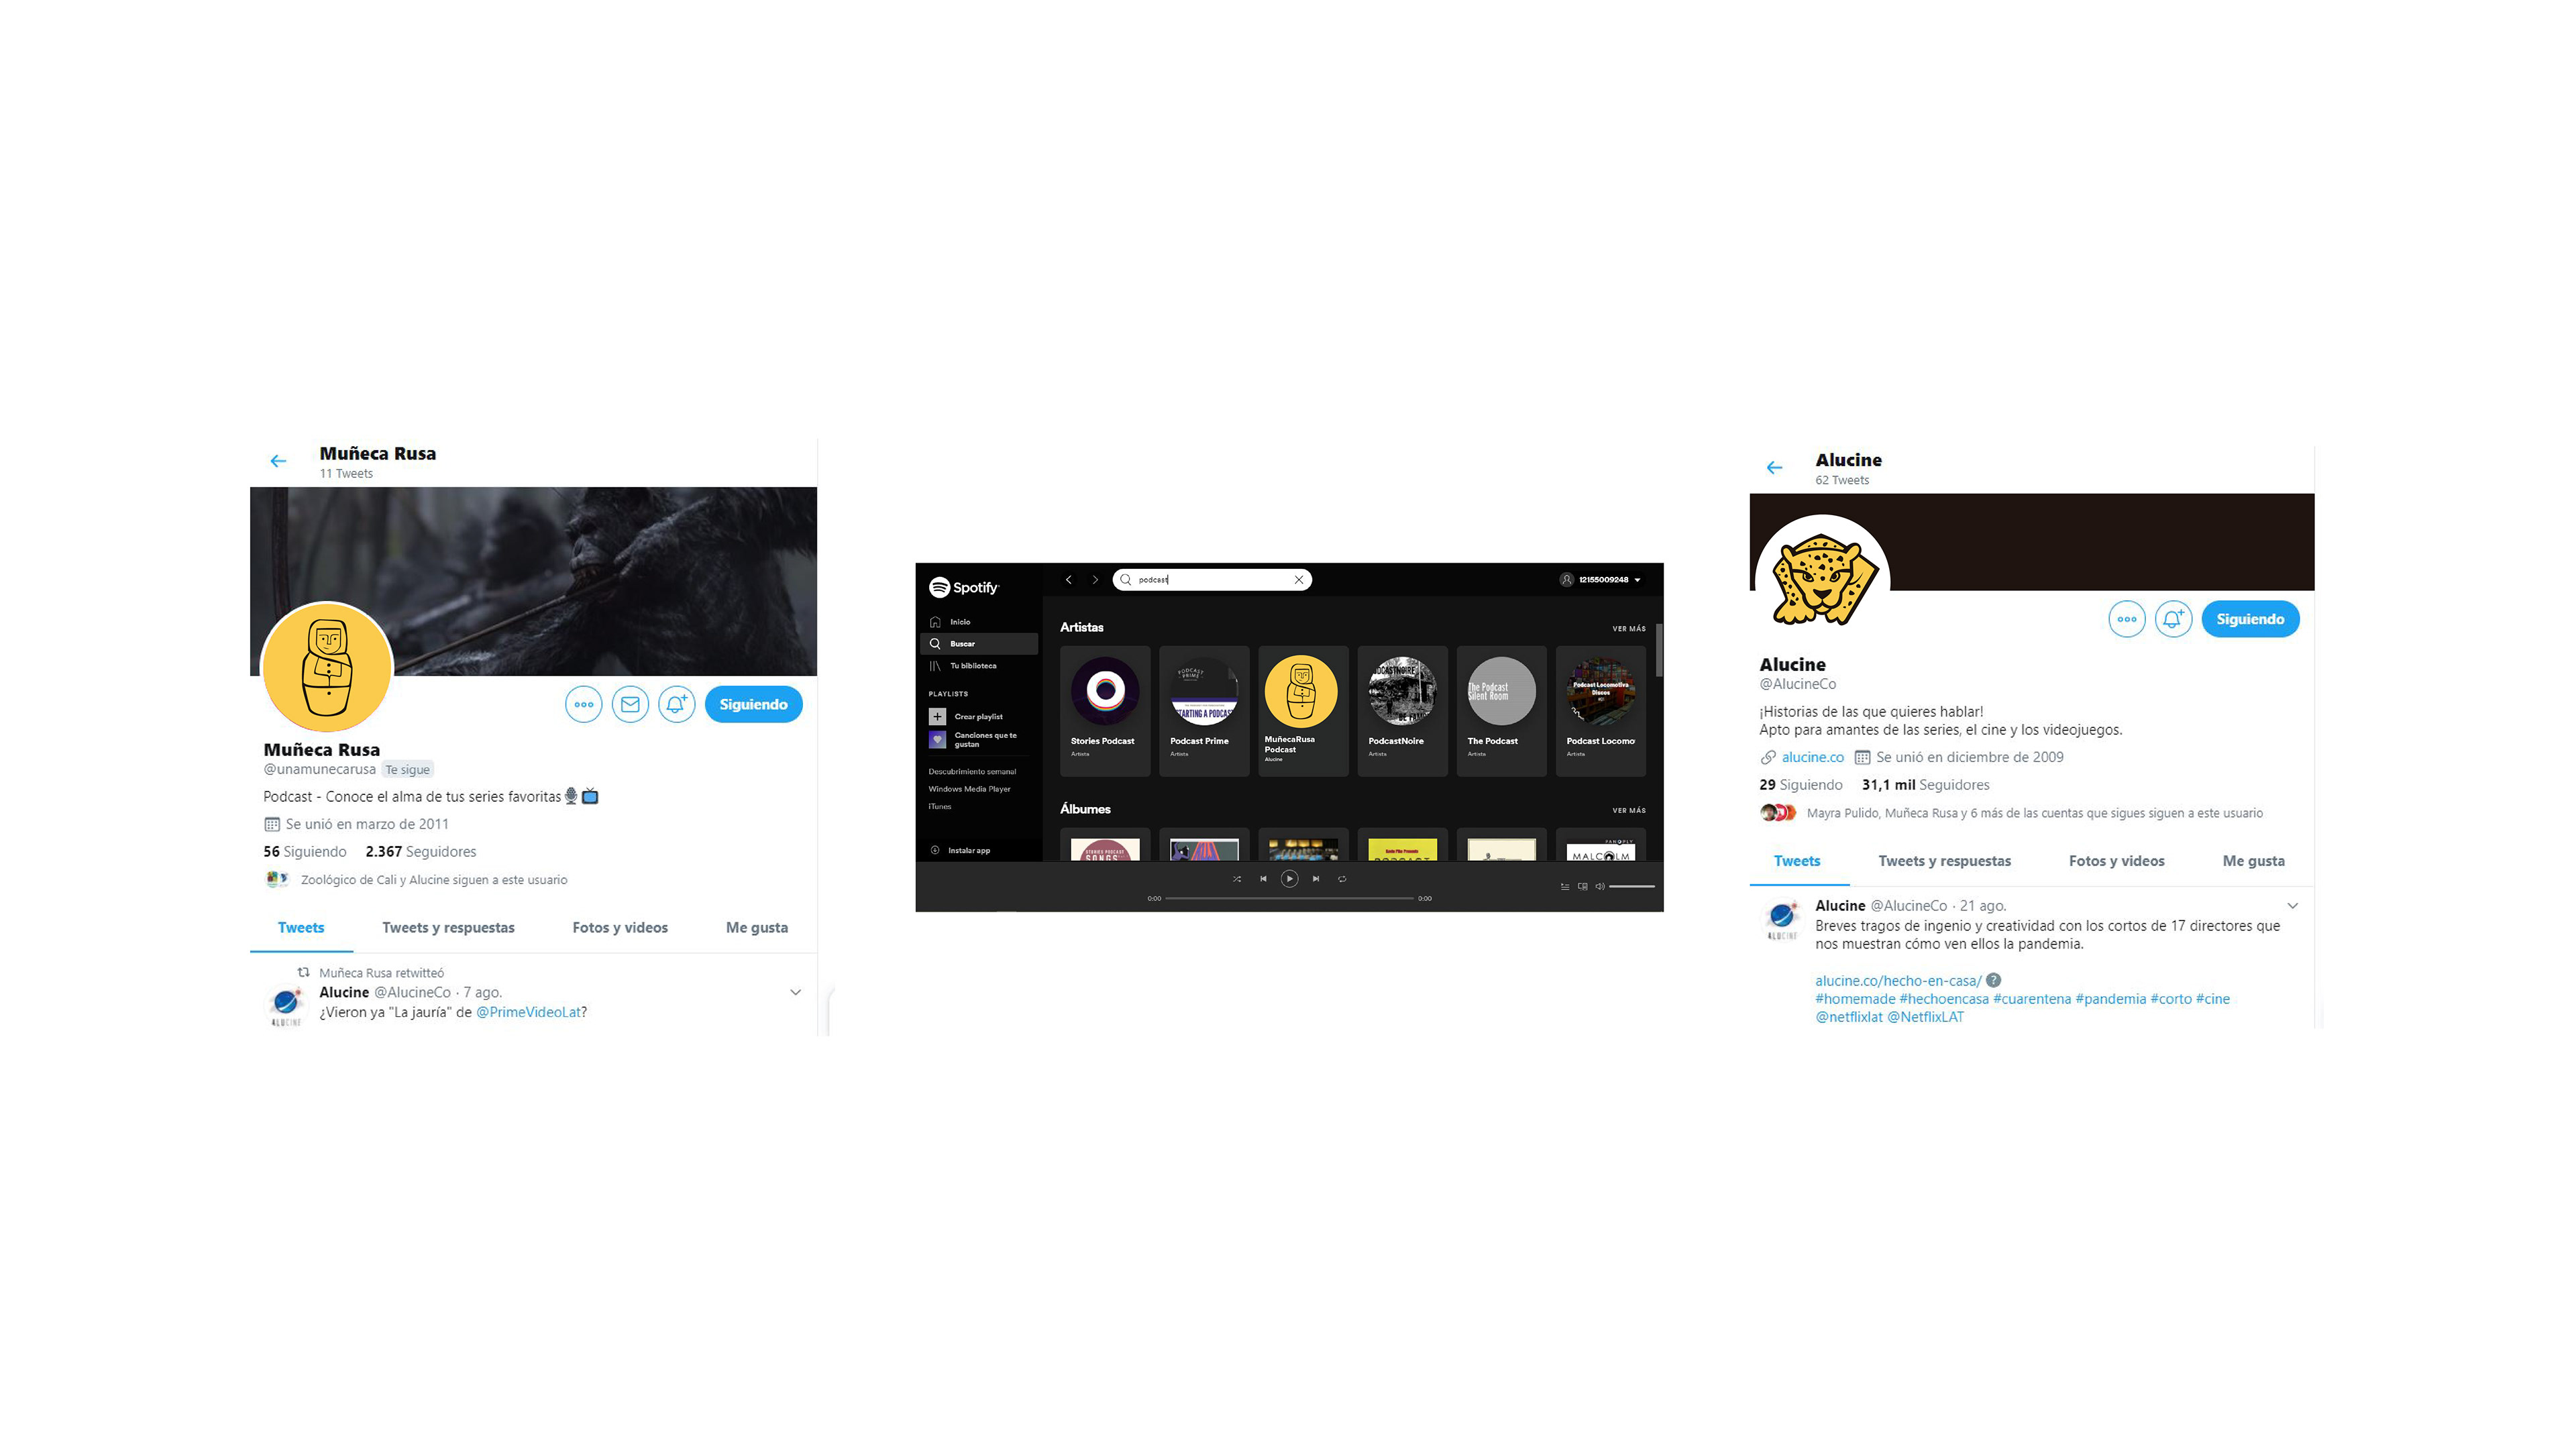The height and width of the screenshot is (1449, 2576).
Task: Open more options on Alucine profile
Action: (x=2126, y=619)
